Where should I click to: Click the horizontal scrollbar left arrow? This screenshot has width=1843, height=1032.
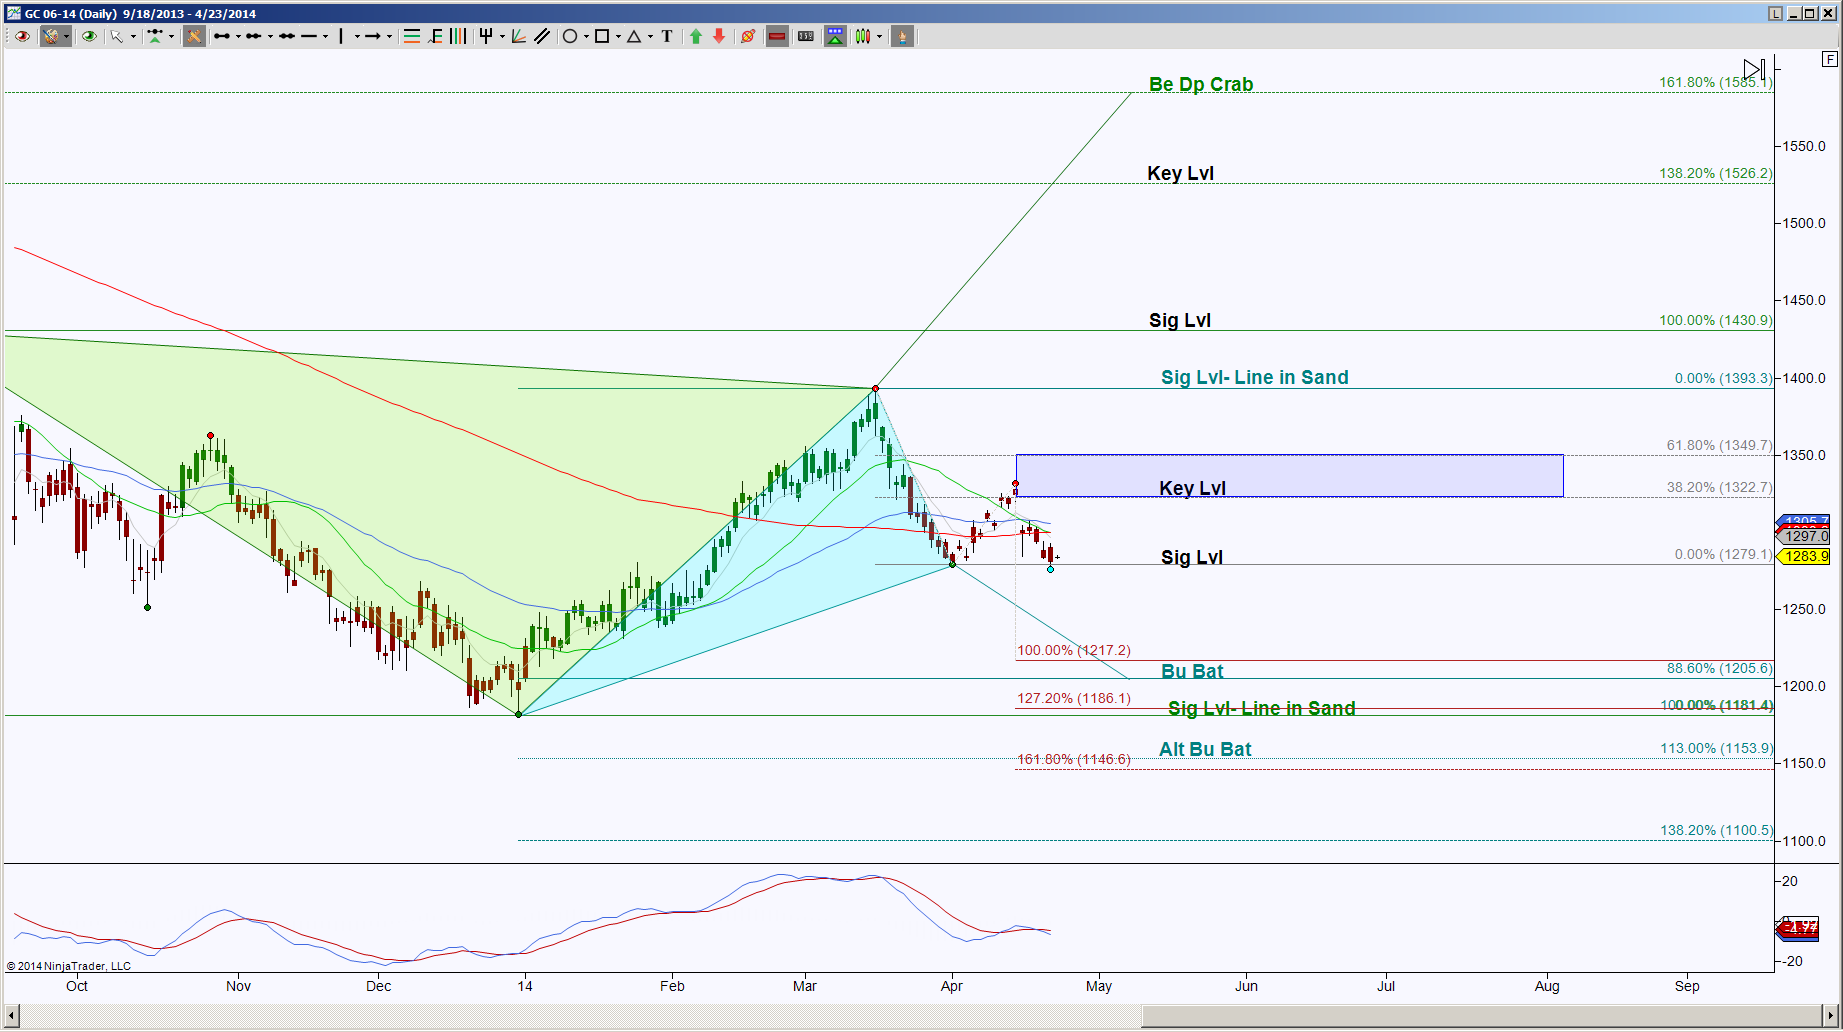coord(11,1016)
